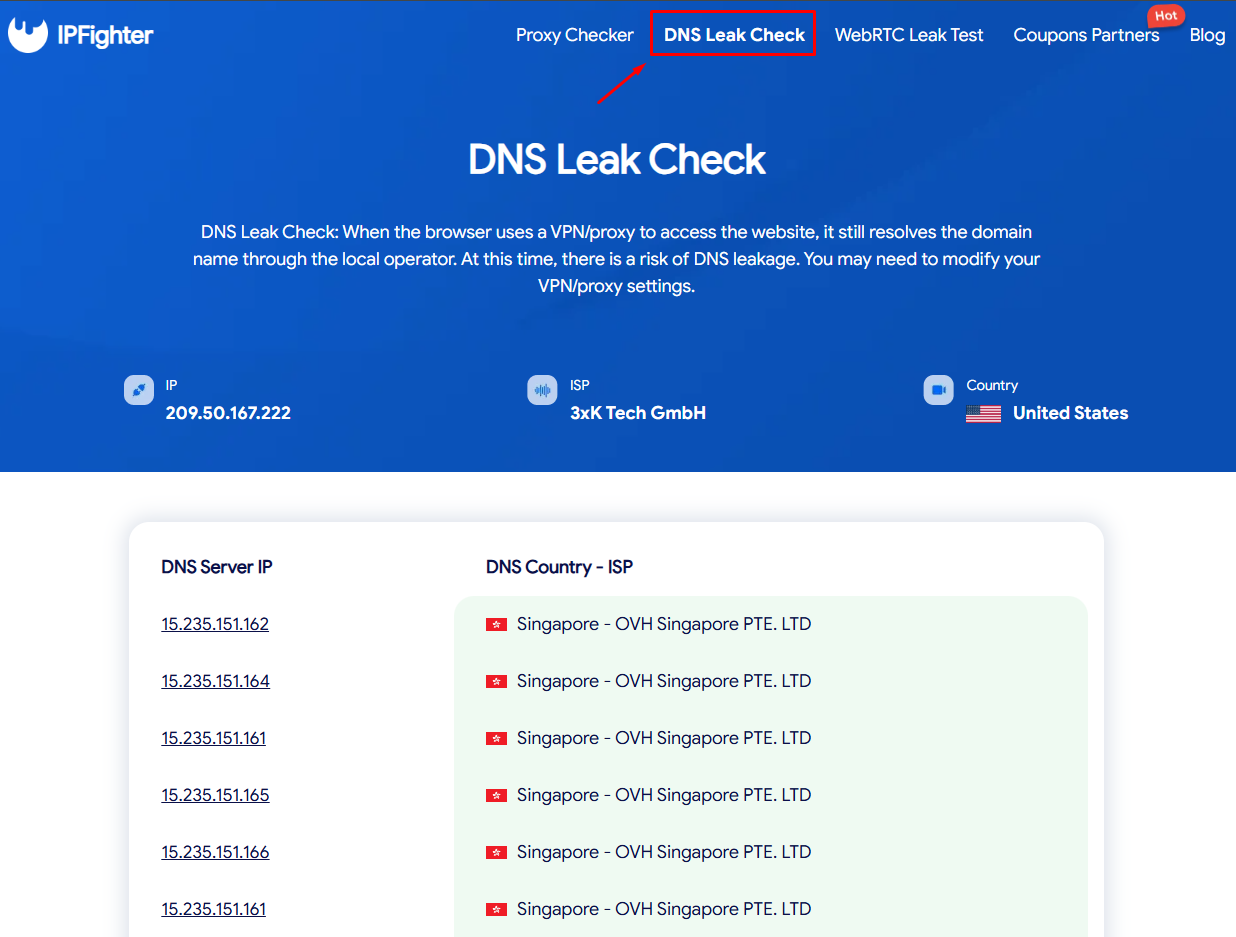Open the Blog menu item
Screen dimensions: 1236x937
click(x=1207, y=35)
